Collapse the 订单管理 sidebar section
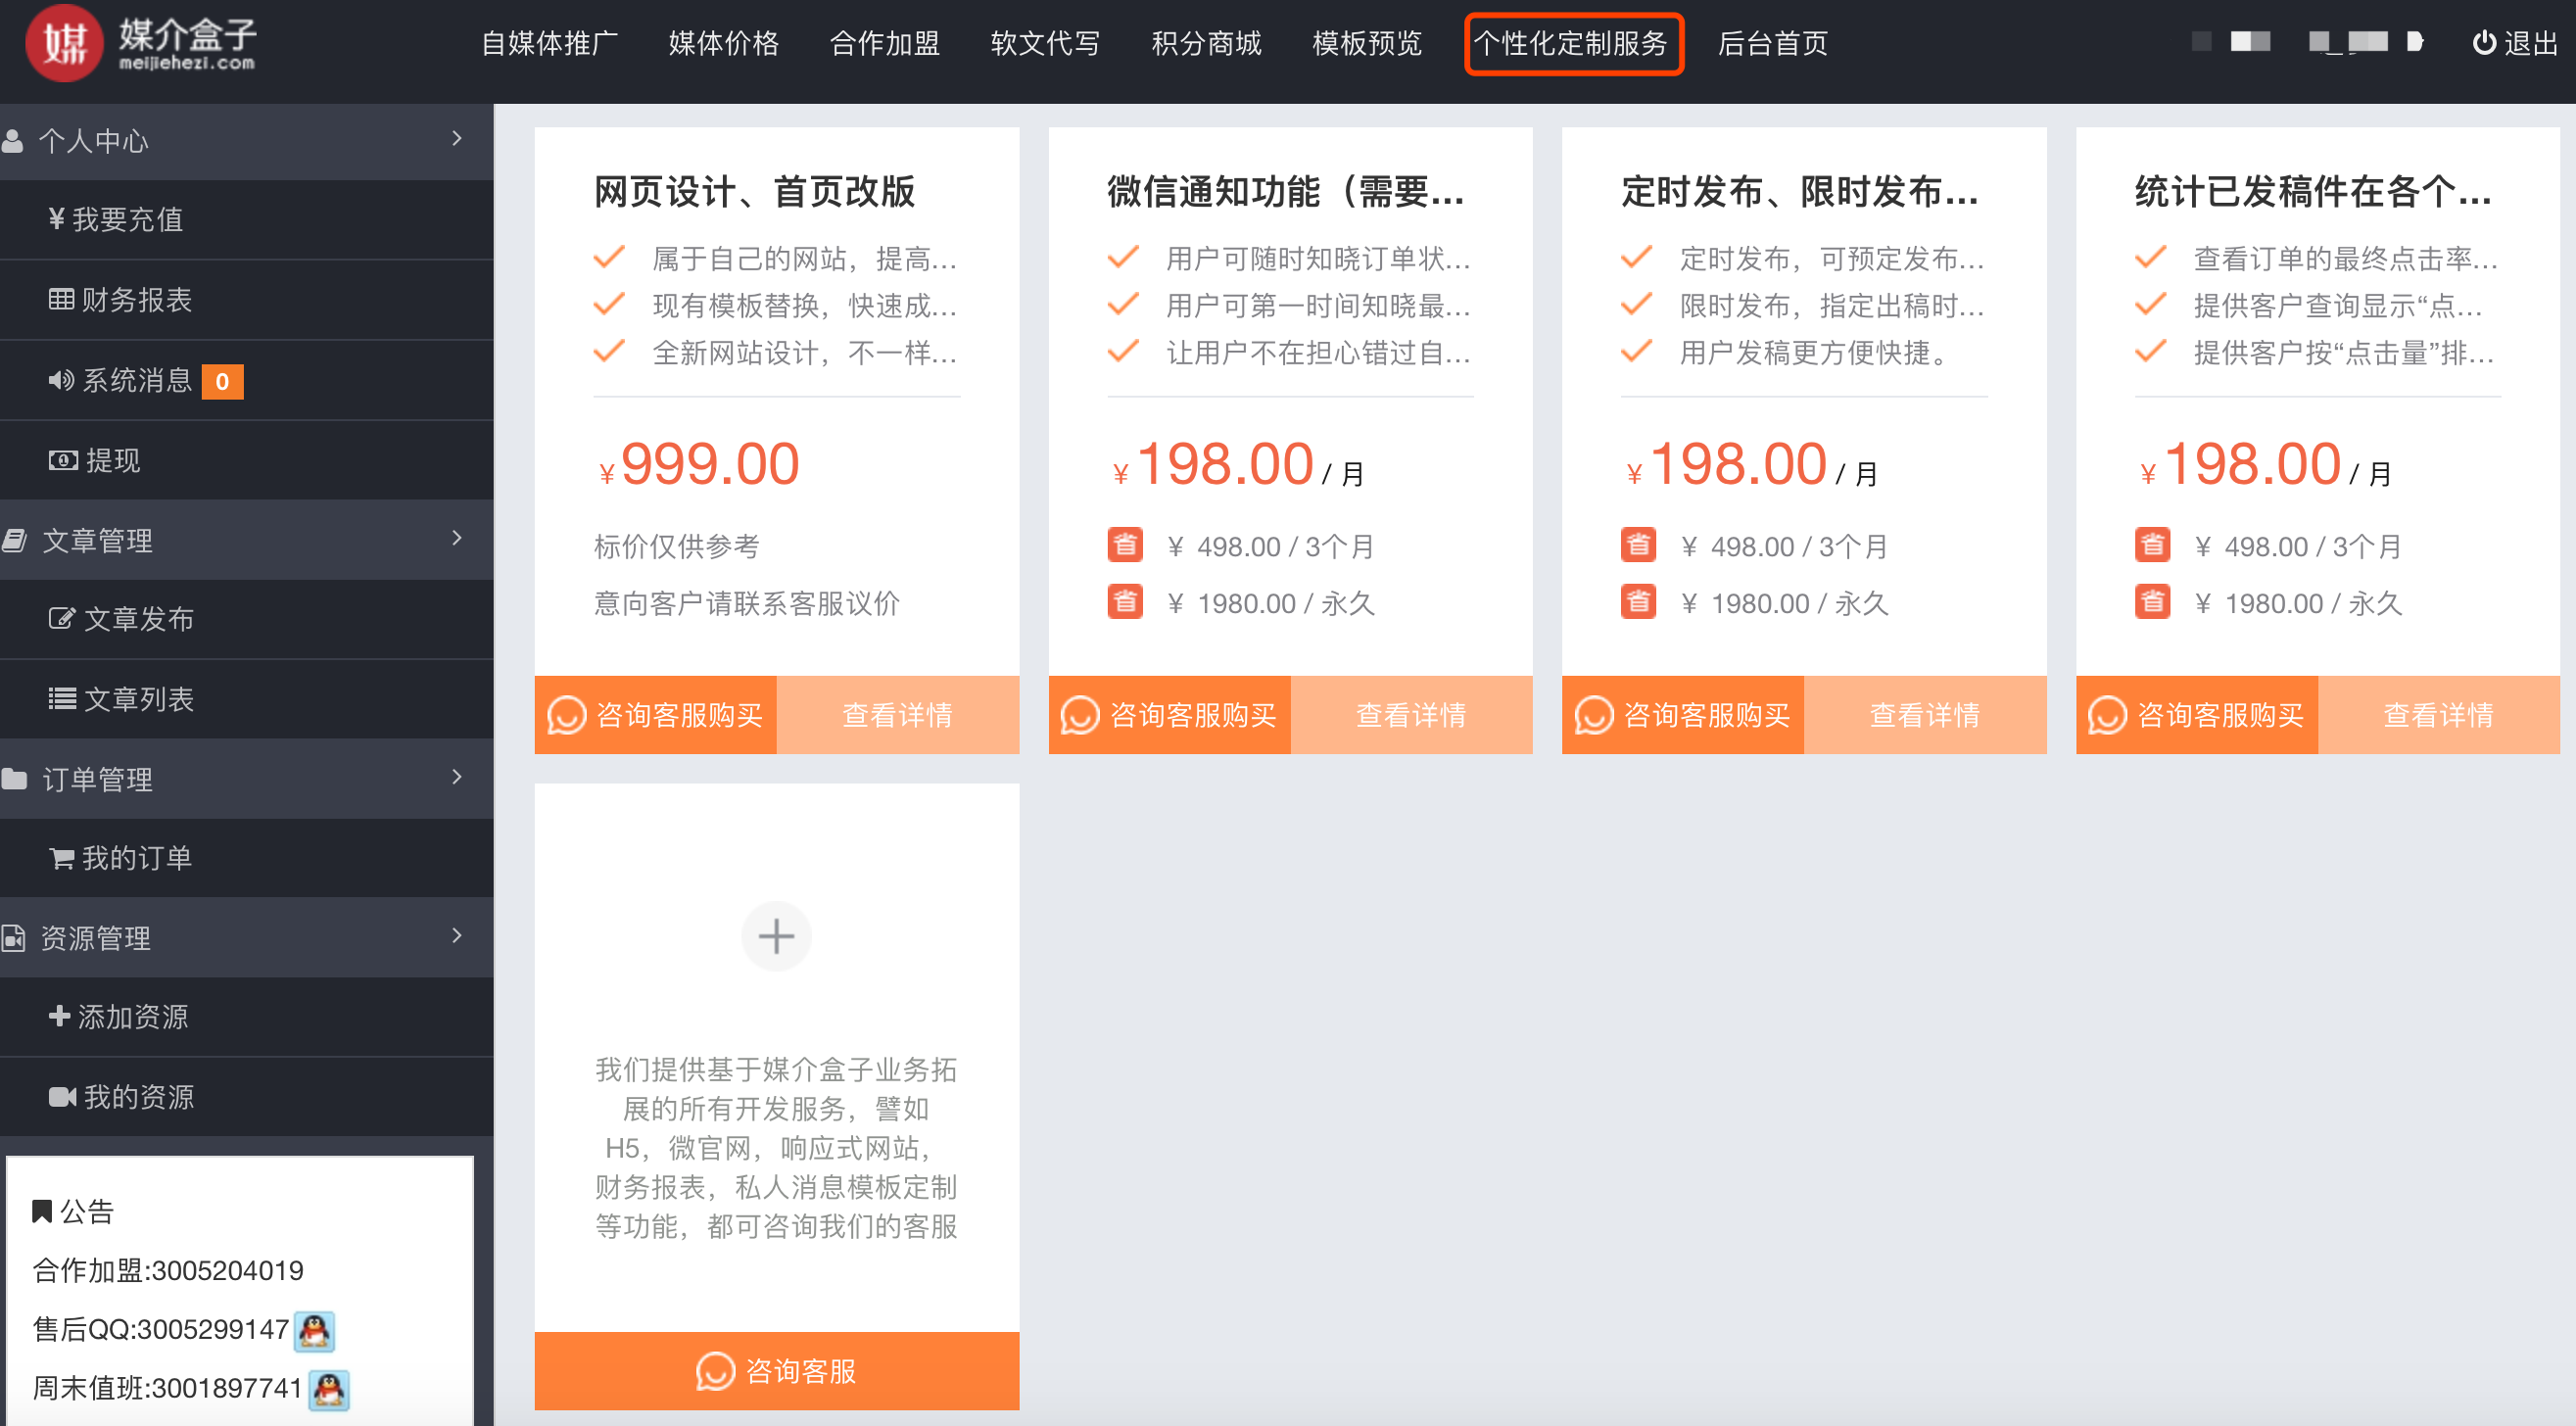This screenshot has width=2576, height=1426. tap(457, 778)
